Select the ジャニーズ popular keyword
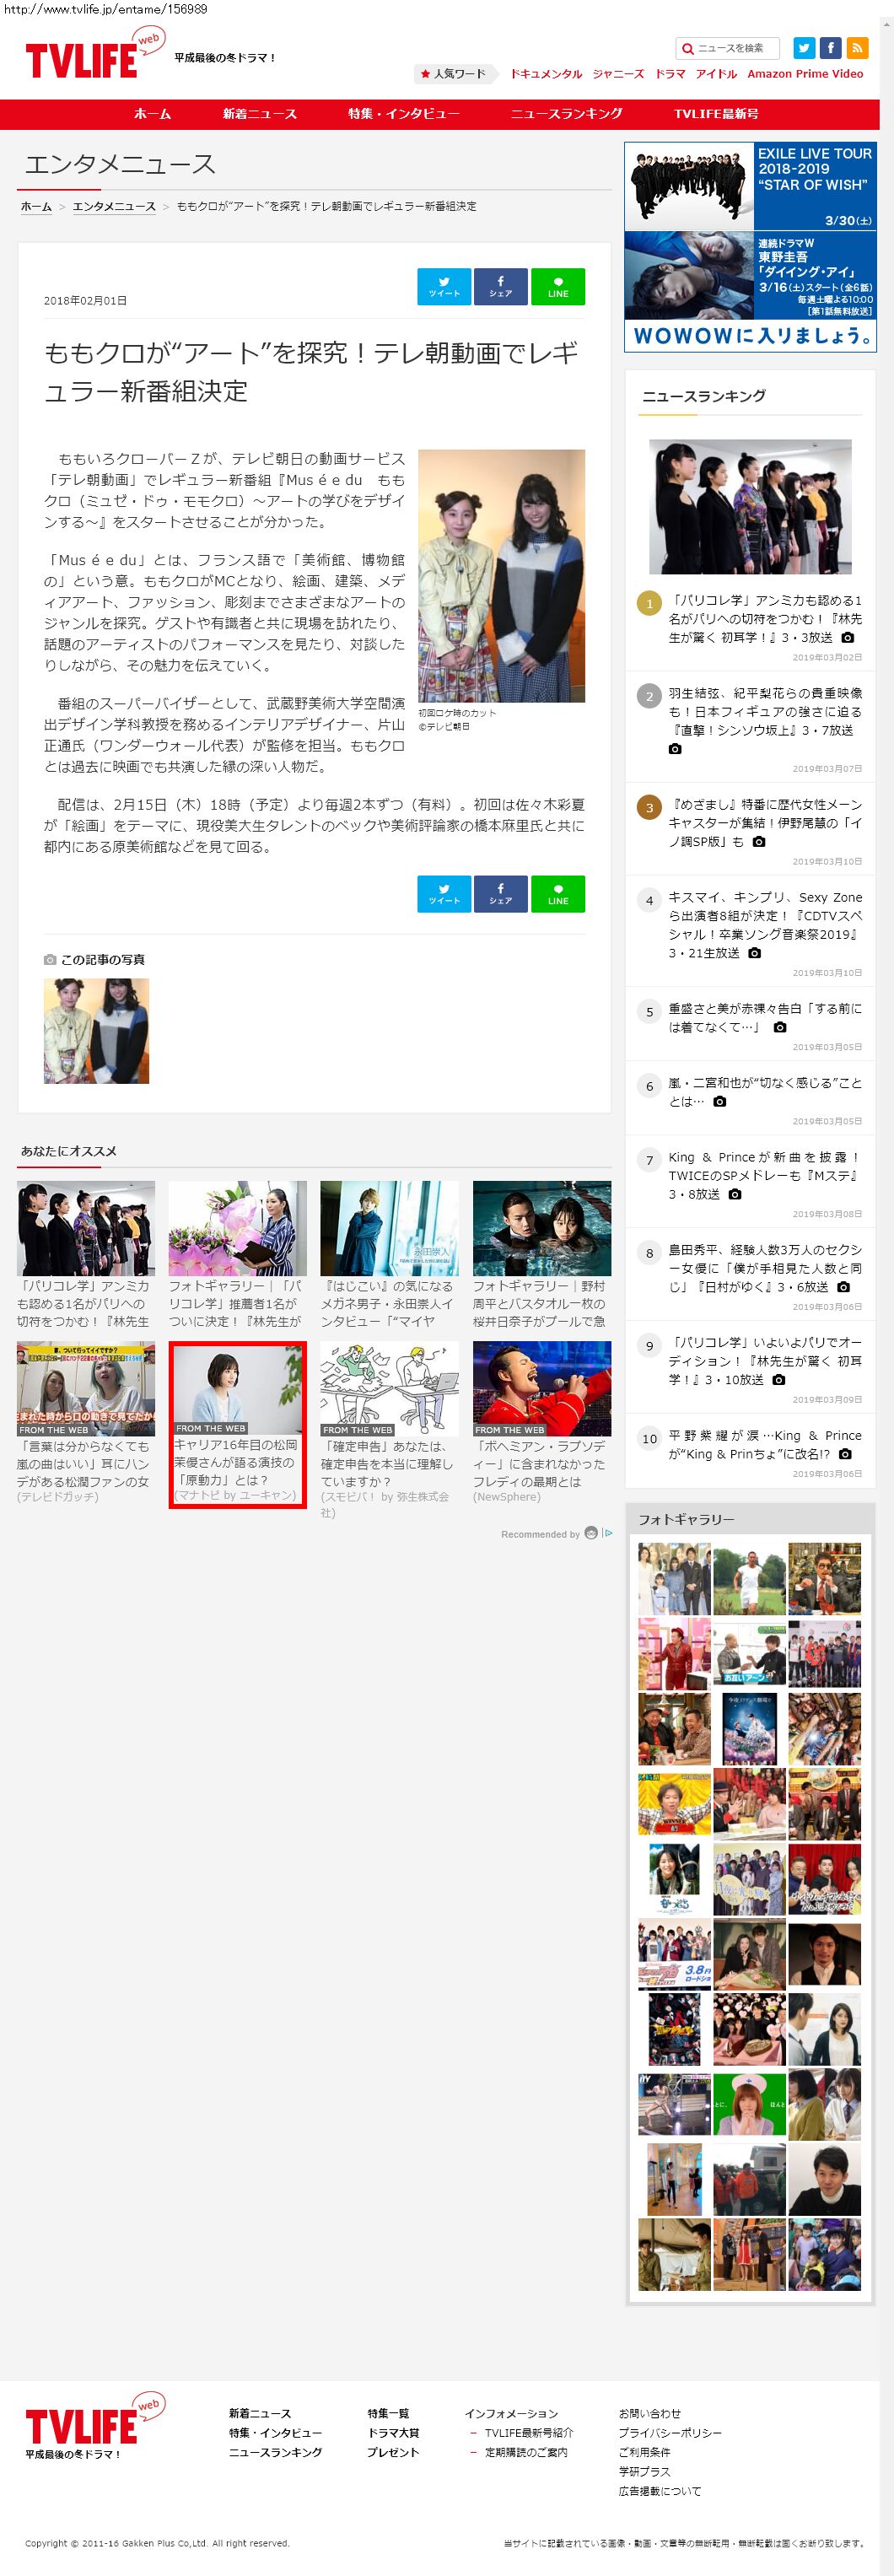The image size is (894, 2576). (618, 74)
